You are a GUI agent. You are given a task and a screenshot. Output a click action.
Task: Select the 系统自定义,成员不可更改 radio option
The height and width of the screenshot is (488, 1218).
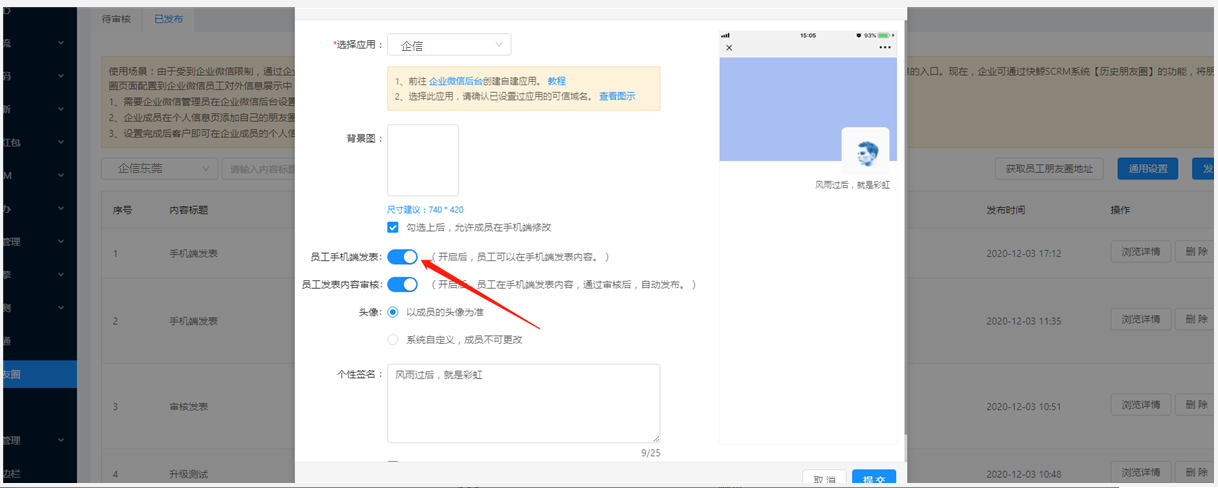click(393, 339)
